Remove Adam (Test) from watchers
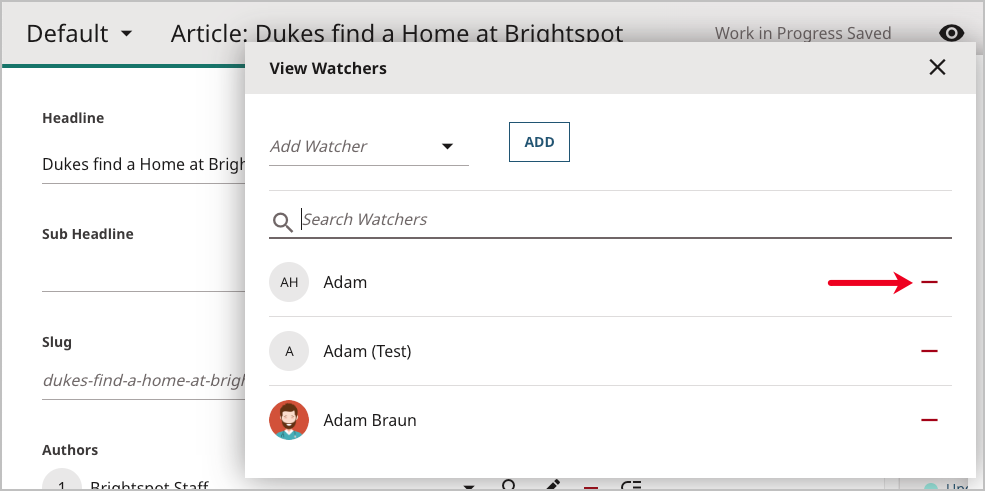Viewport: 985px width, 491px height. coord(929,351)
